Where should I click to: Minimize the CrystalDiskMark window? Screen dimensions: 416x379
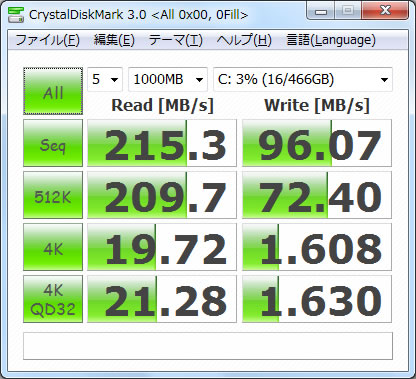pyautogui.click(x=320, y=11)
